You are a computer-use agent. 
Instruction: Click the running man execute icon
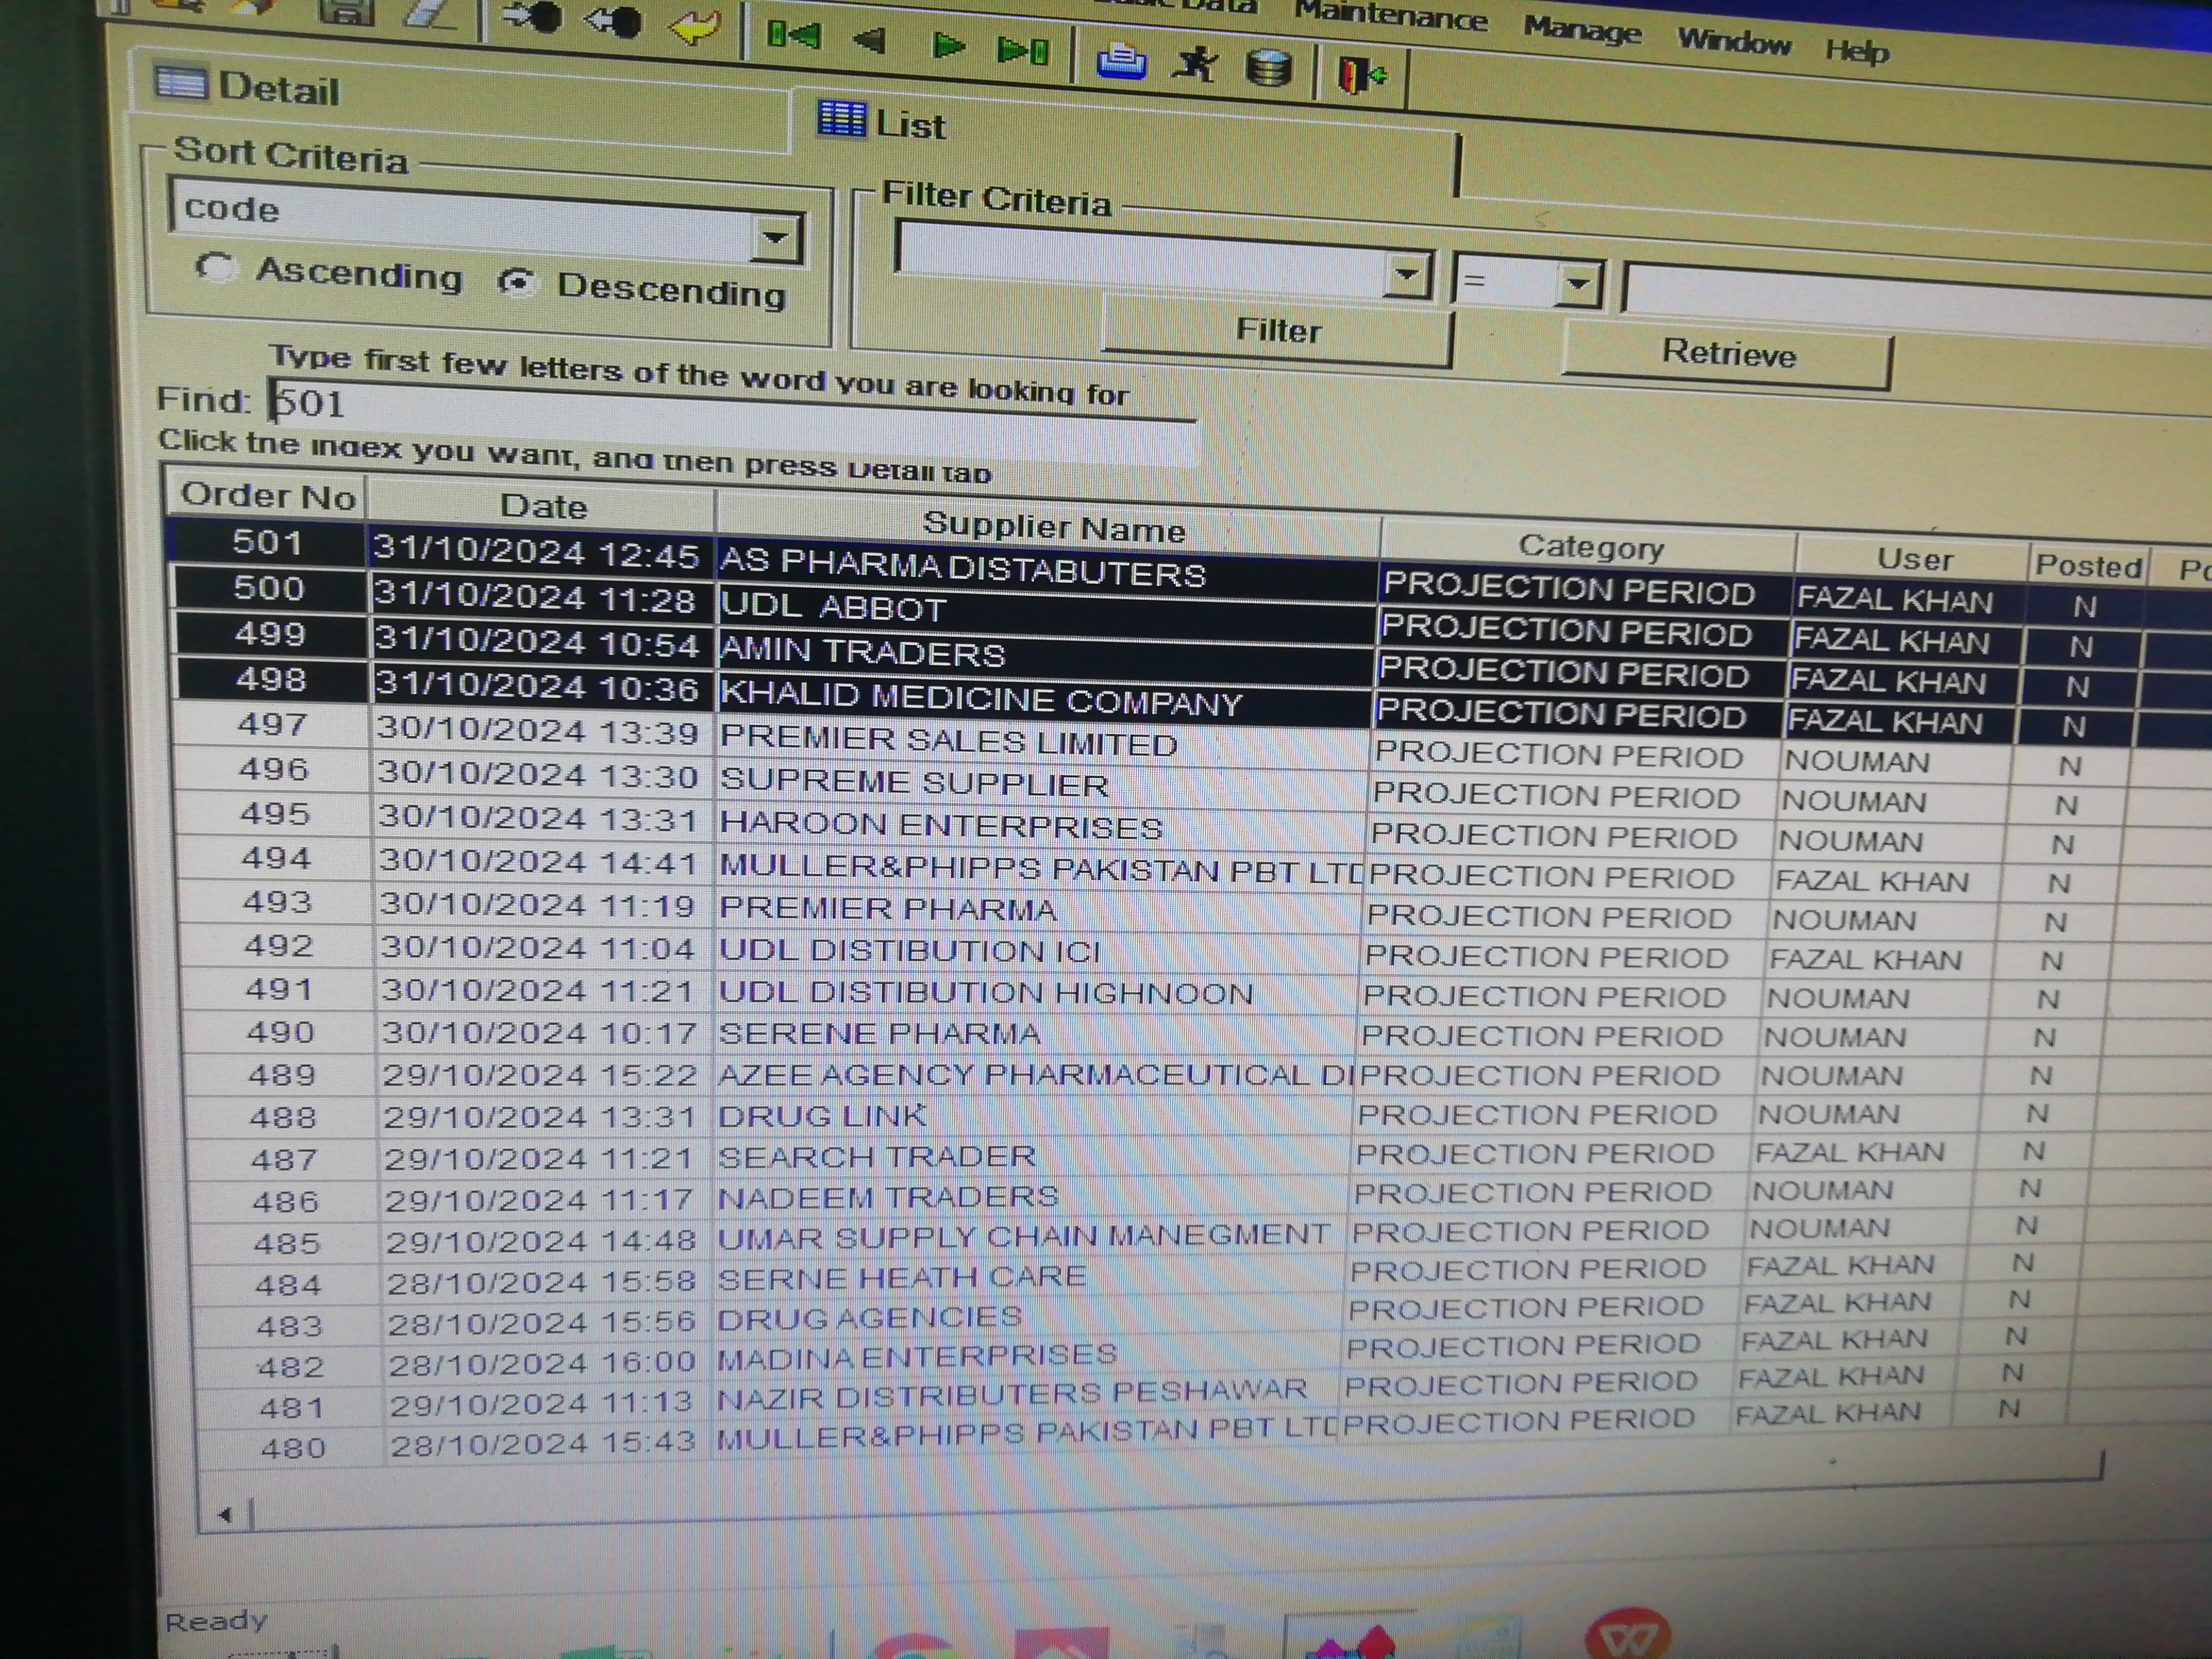coord(1196,63)
